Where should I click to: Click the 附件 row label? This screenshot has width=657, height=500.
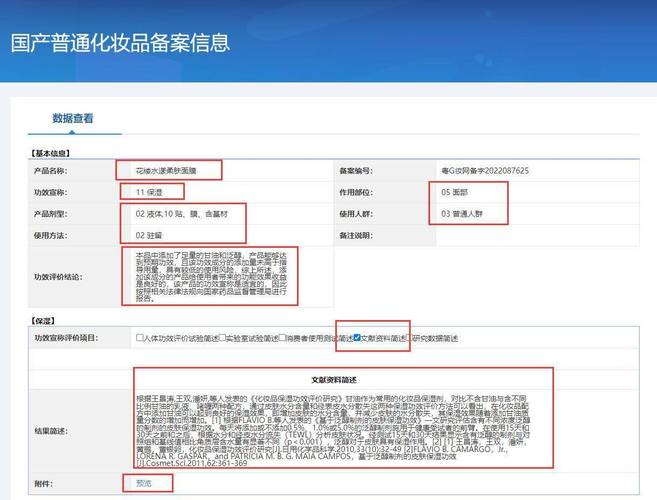click(x=44, y=484)
